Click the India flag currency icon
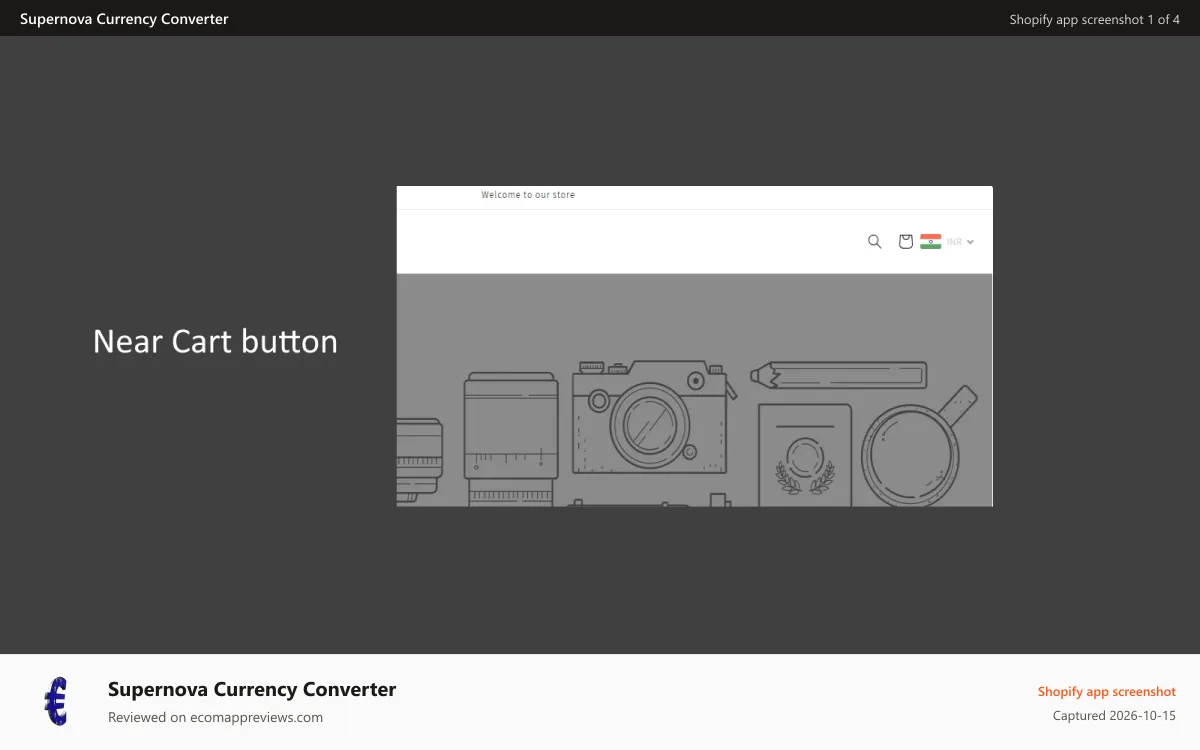Screen dimensions: 1200x750 pyautogui.click(x=931, y=241)
